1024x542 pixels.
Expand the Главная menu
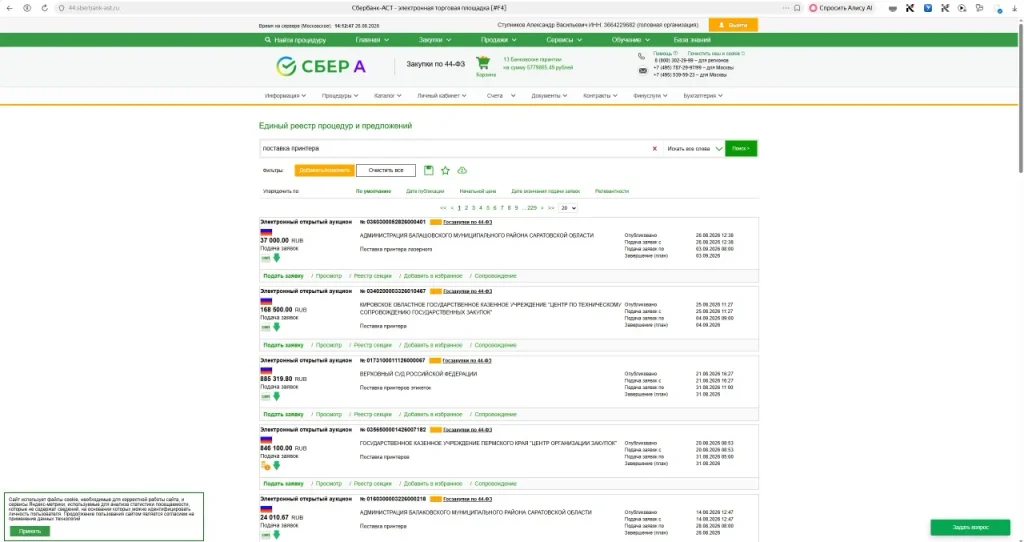372,40
